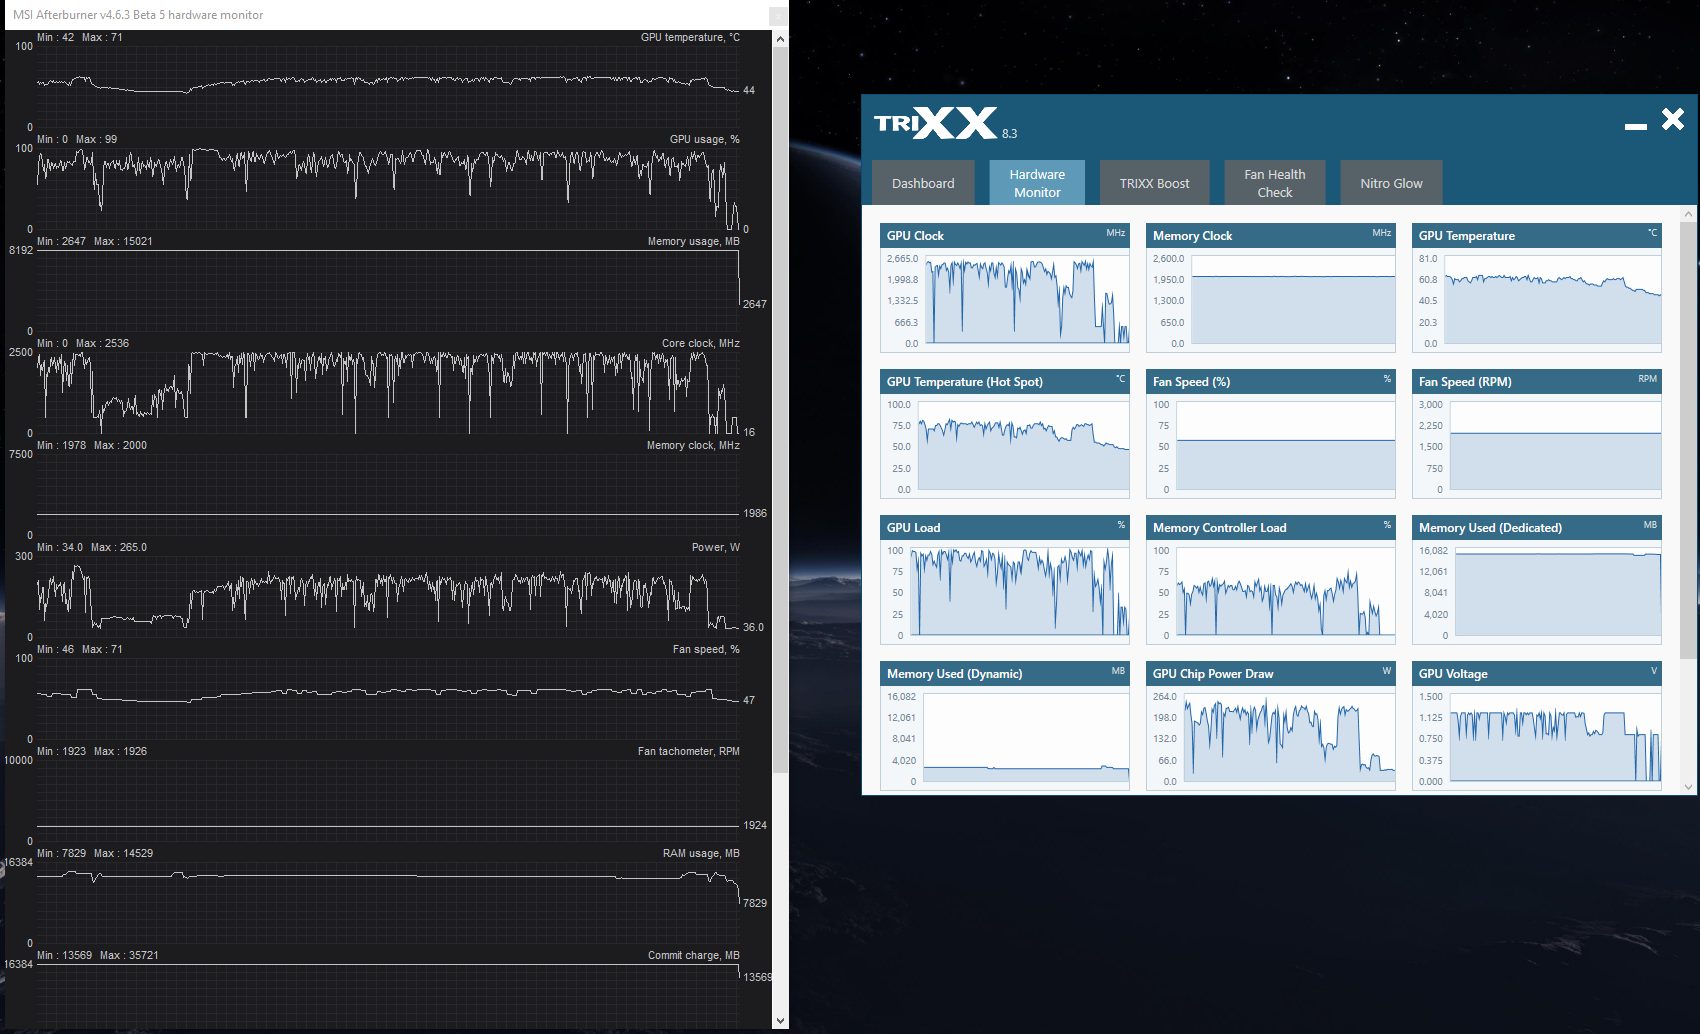Click the 'Fan speed, %' graph label

[706, 649]
